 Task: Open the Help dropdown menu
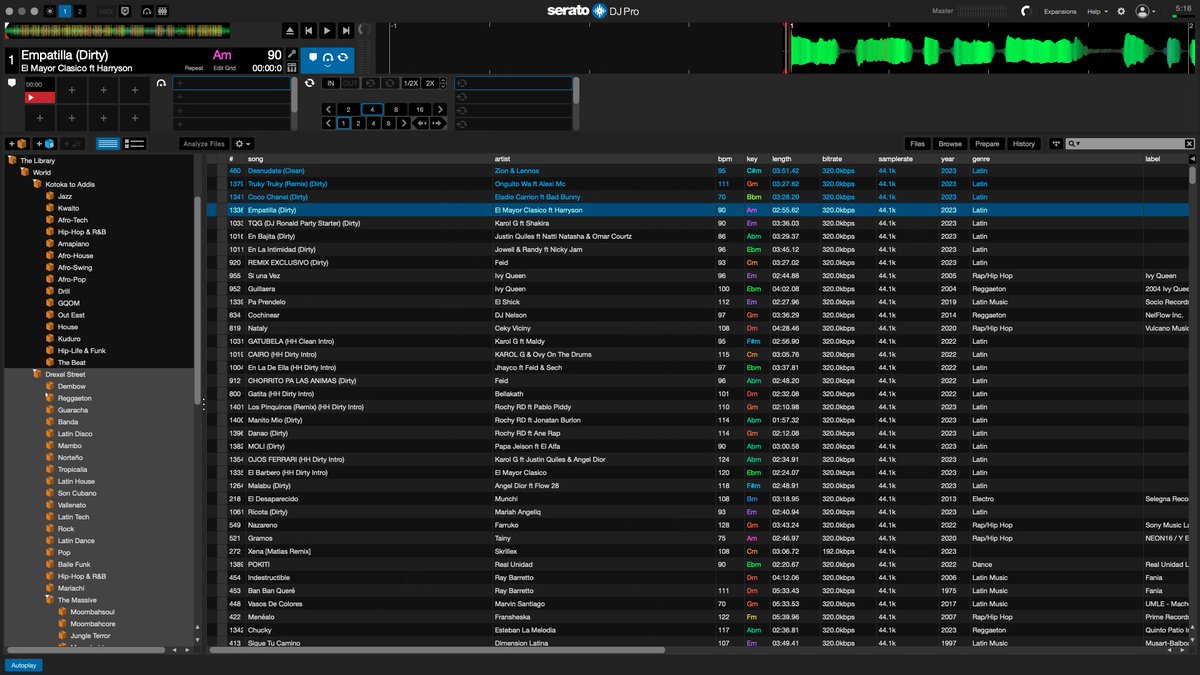coord(1097,11)
